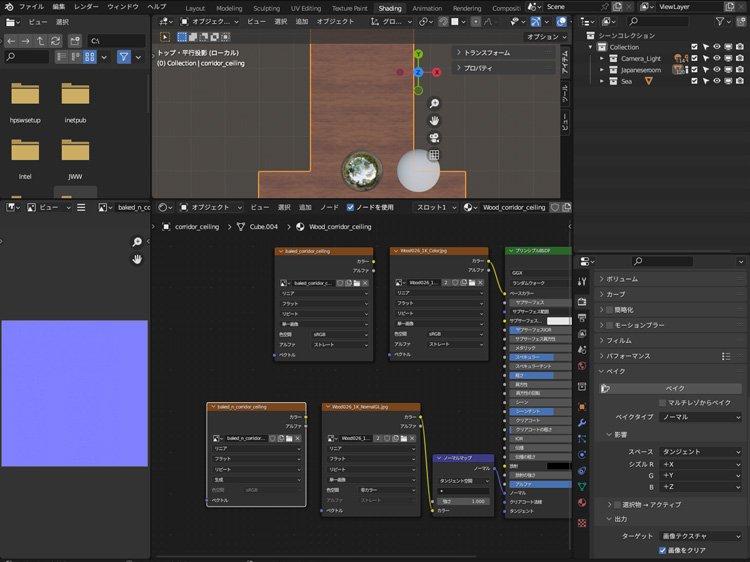
Task: Enable the マルチレゾからベイク checkbox
Action: [662, 402]
